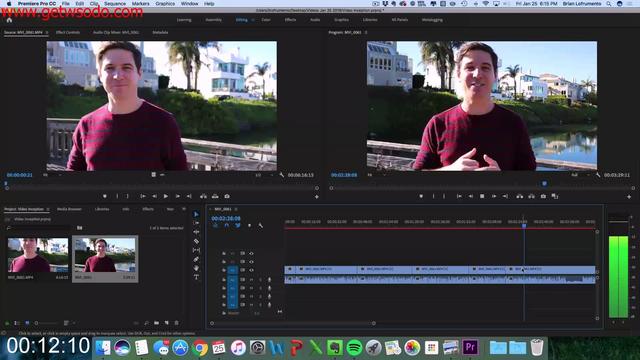The image size is (640, 360).
Task: Open timeline sequence panel menu
Action: 236,209
